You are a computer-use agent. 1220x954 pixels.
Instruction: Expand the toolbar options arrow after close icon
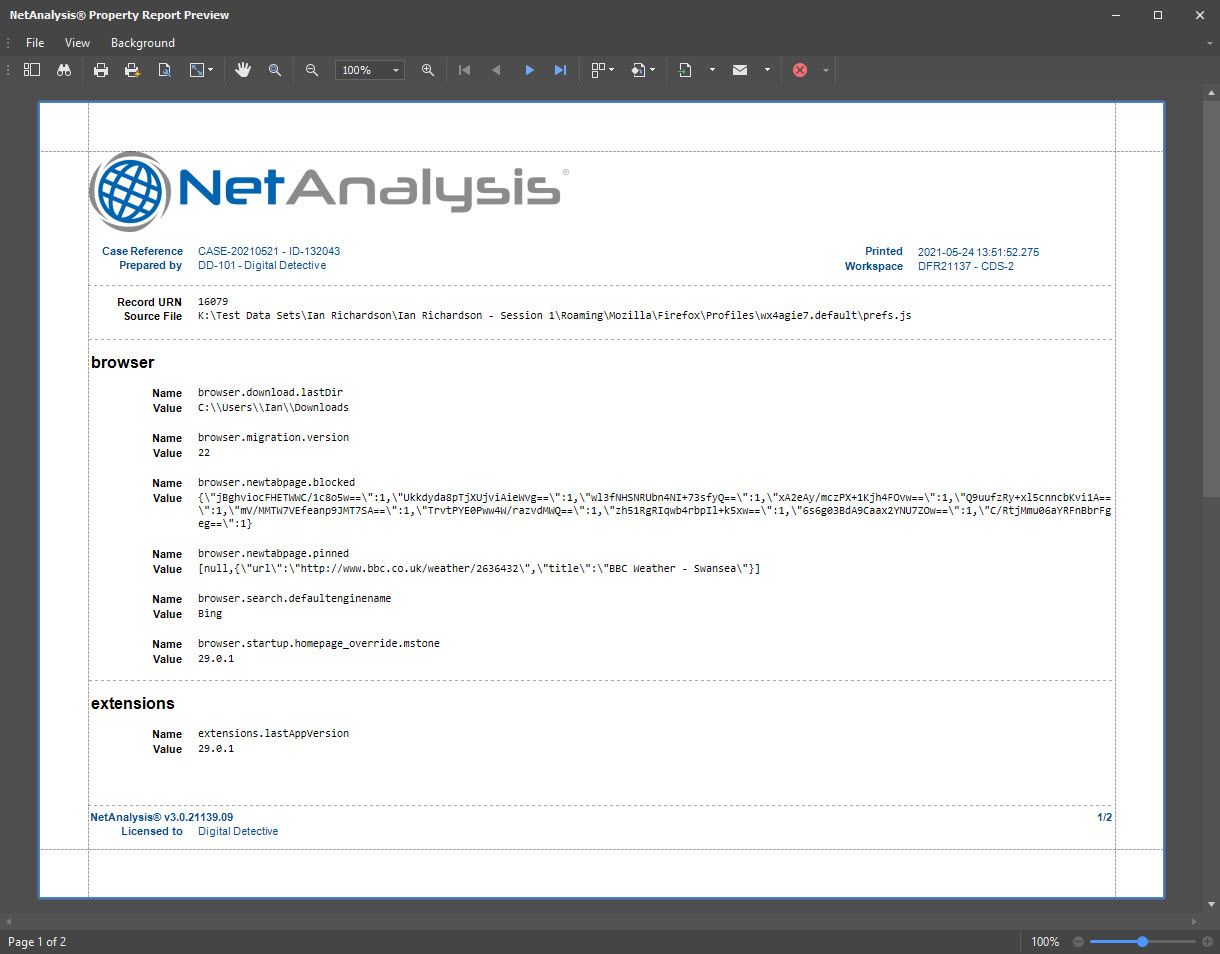tap(826, 70)
